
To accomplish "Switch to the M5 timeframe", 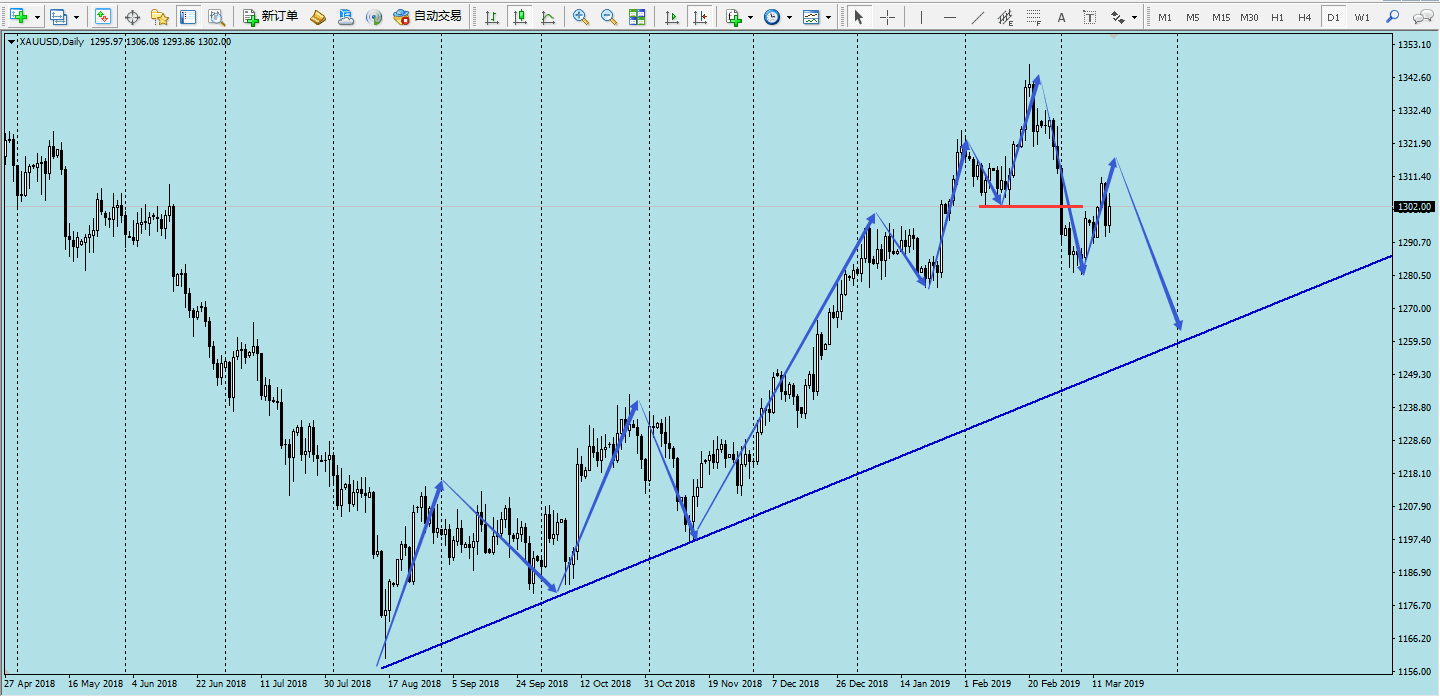I will click(1193, 17).
